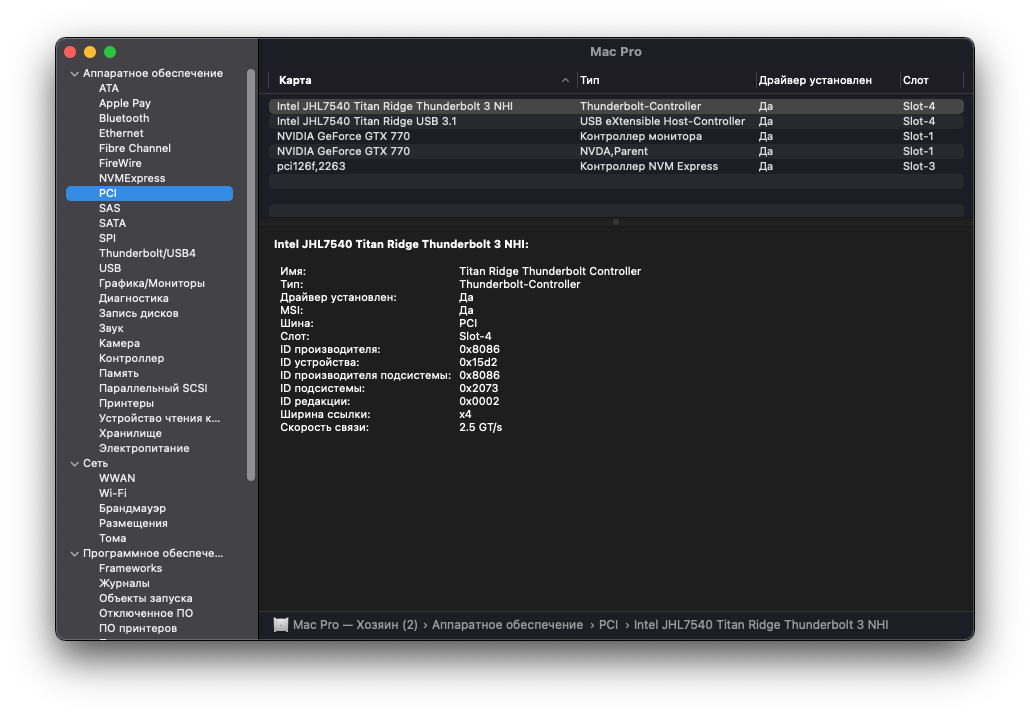
Task: Select the highlighted PCI item
Action: coord(149,193)
